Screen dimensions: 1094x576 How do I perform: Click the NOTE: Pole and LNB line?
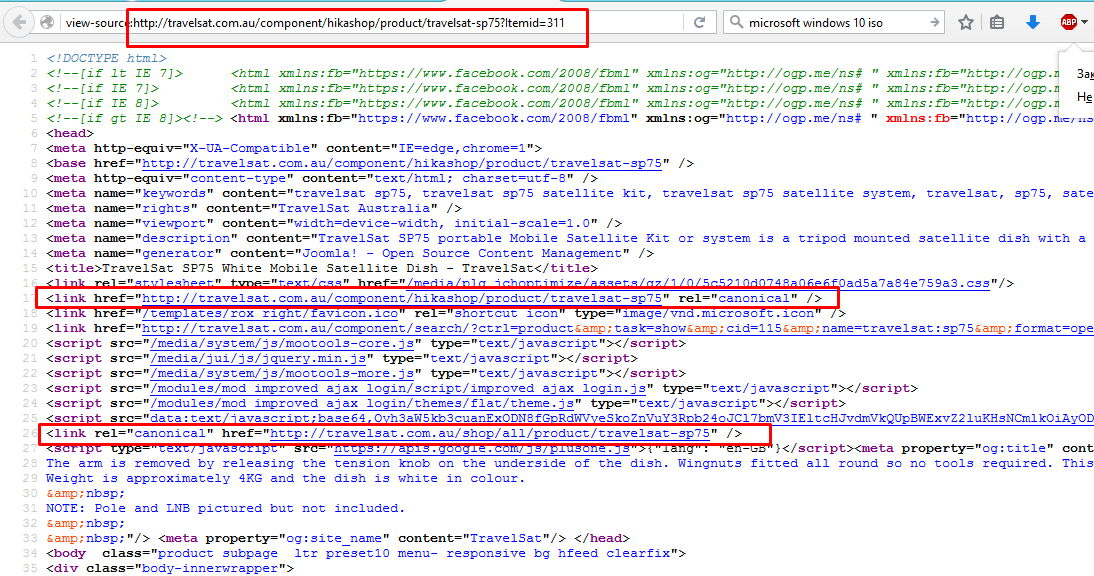(x=225, y=508)
